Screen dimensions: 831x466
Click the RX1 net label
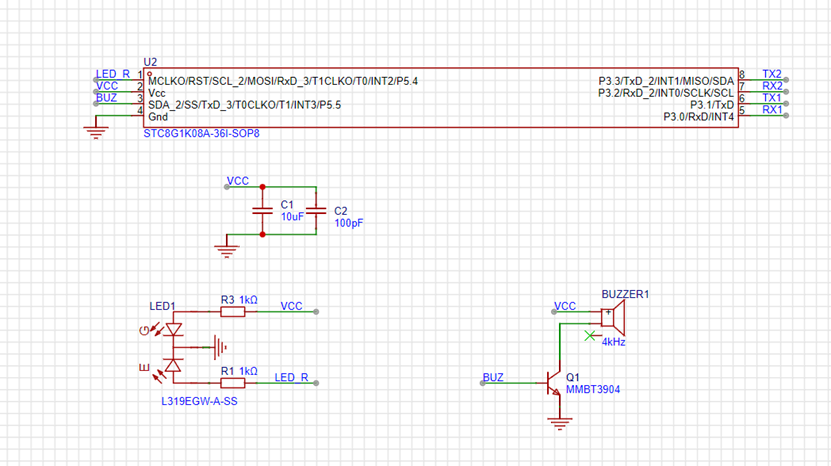pos(772,110)
